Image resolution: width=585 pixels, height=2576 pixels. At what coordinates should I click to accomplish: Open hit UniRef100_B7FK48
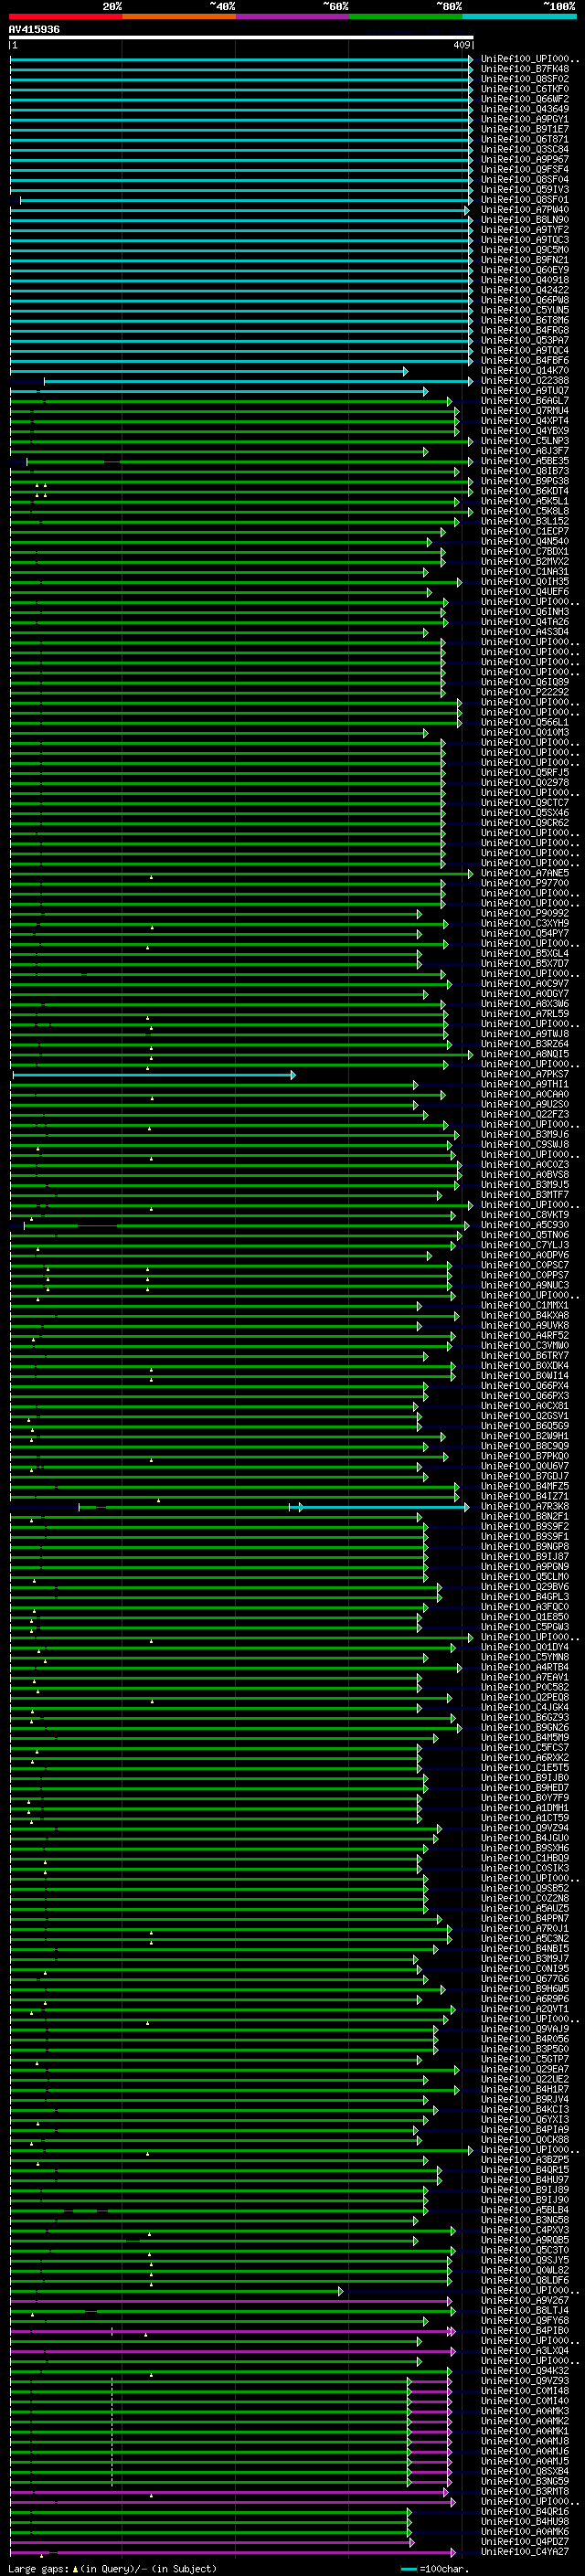[525, 70]
